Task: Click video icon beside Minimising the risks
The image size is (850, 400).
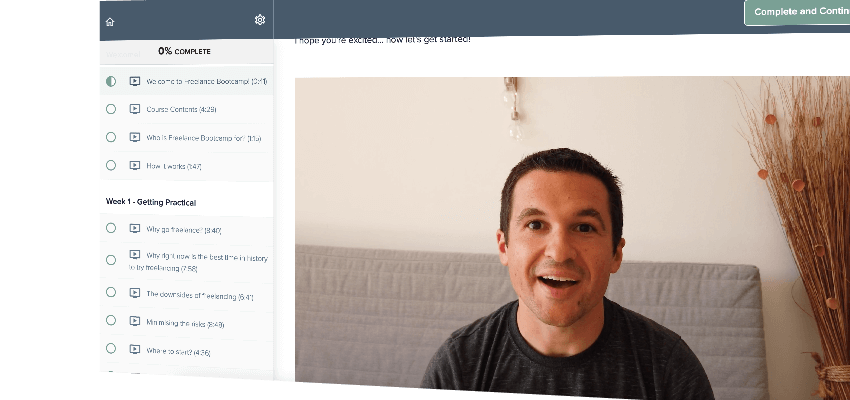Action: click(x=135, y=322)
